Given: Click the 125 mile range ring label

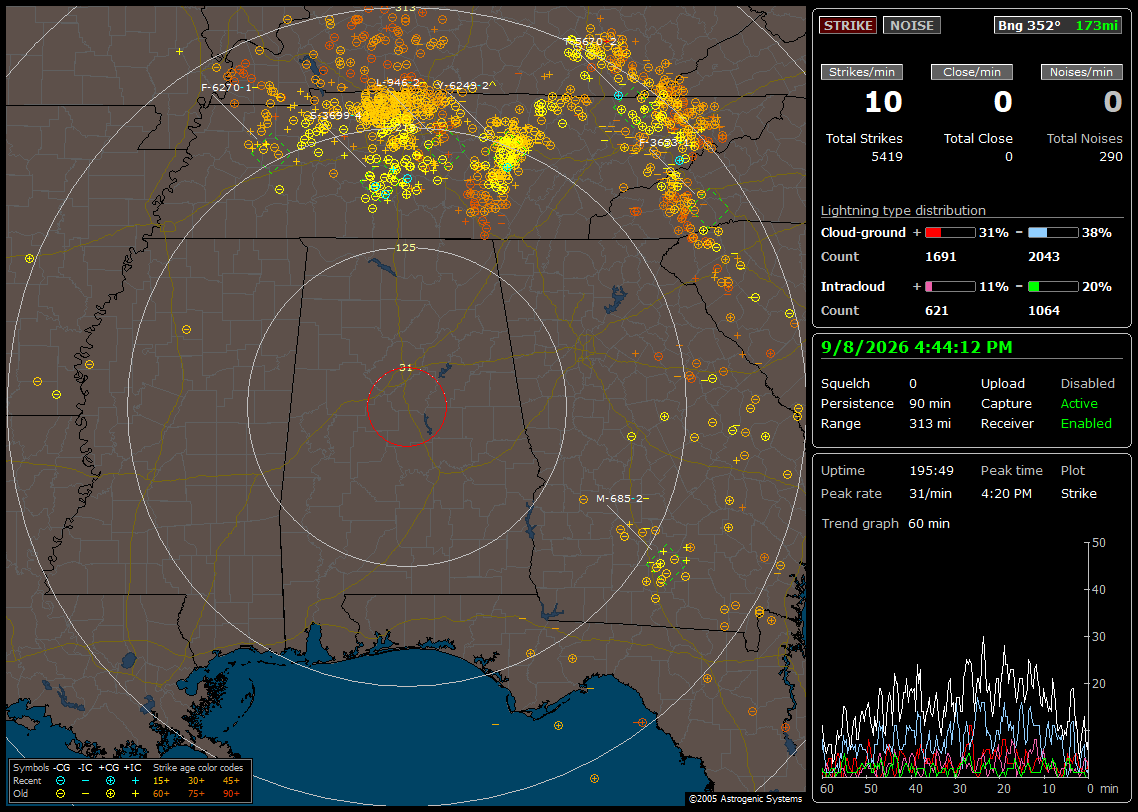Looking at the screenshot, I should coord(405,247).
